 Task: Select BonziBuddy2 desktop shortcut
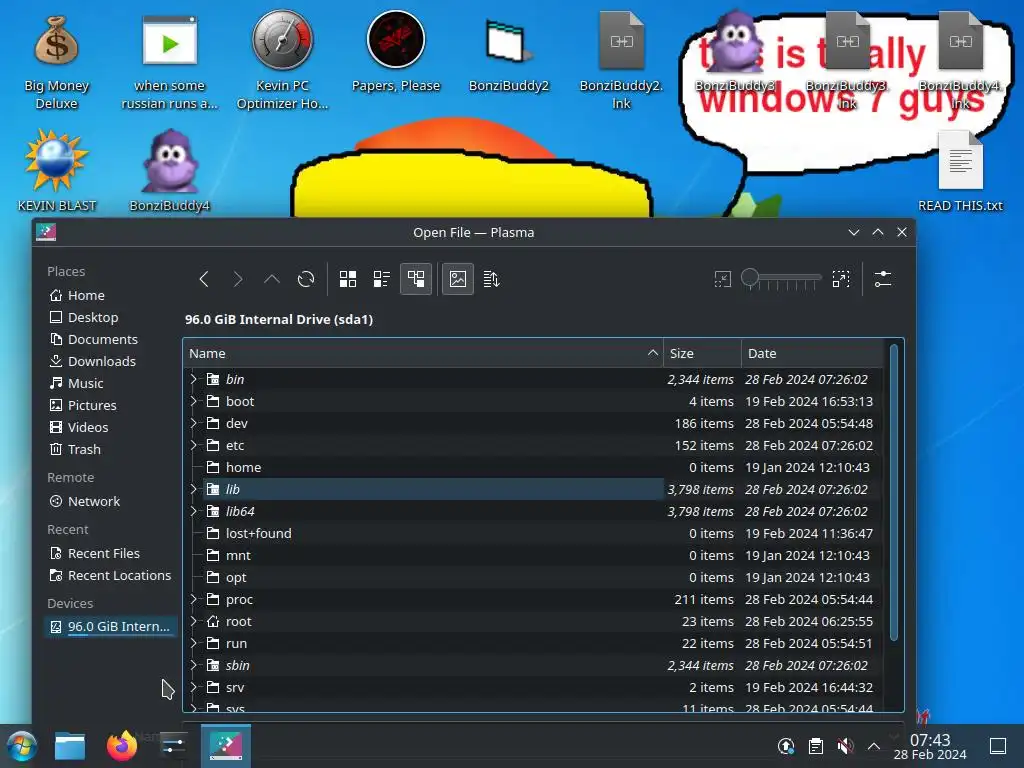[509, 55]
